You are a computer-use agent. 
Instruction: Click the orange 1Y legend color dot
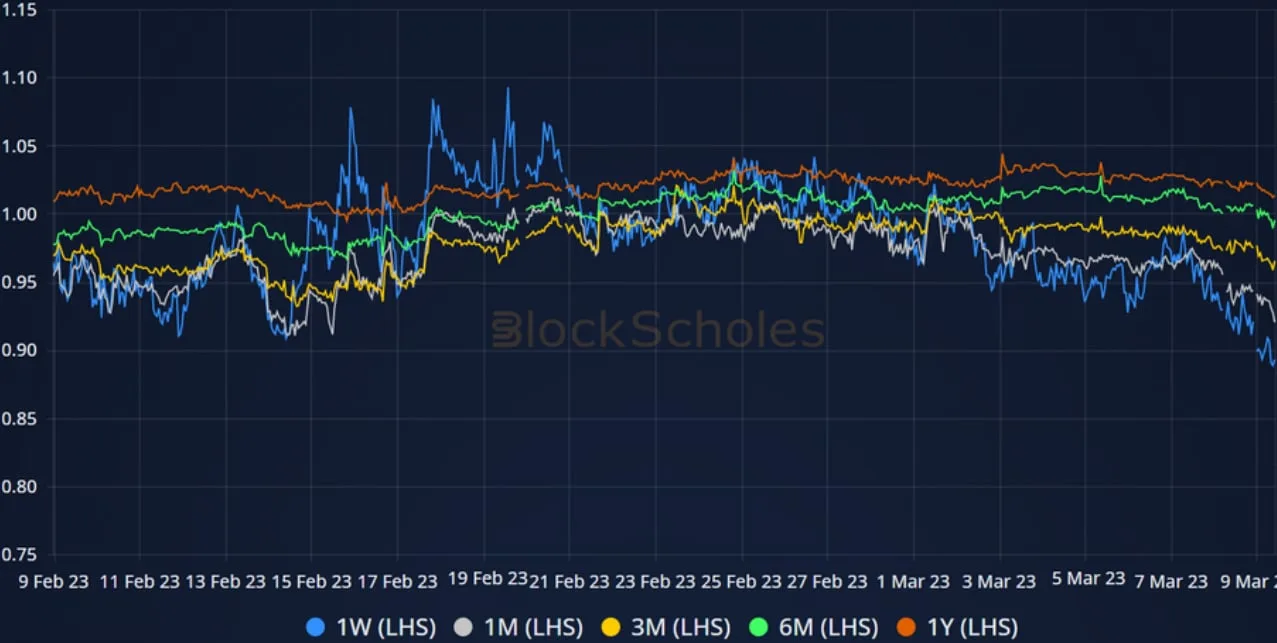coord(906,627)
